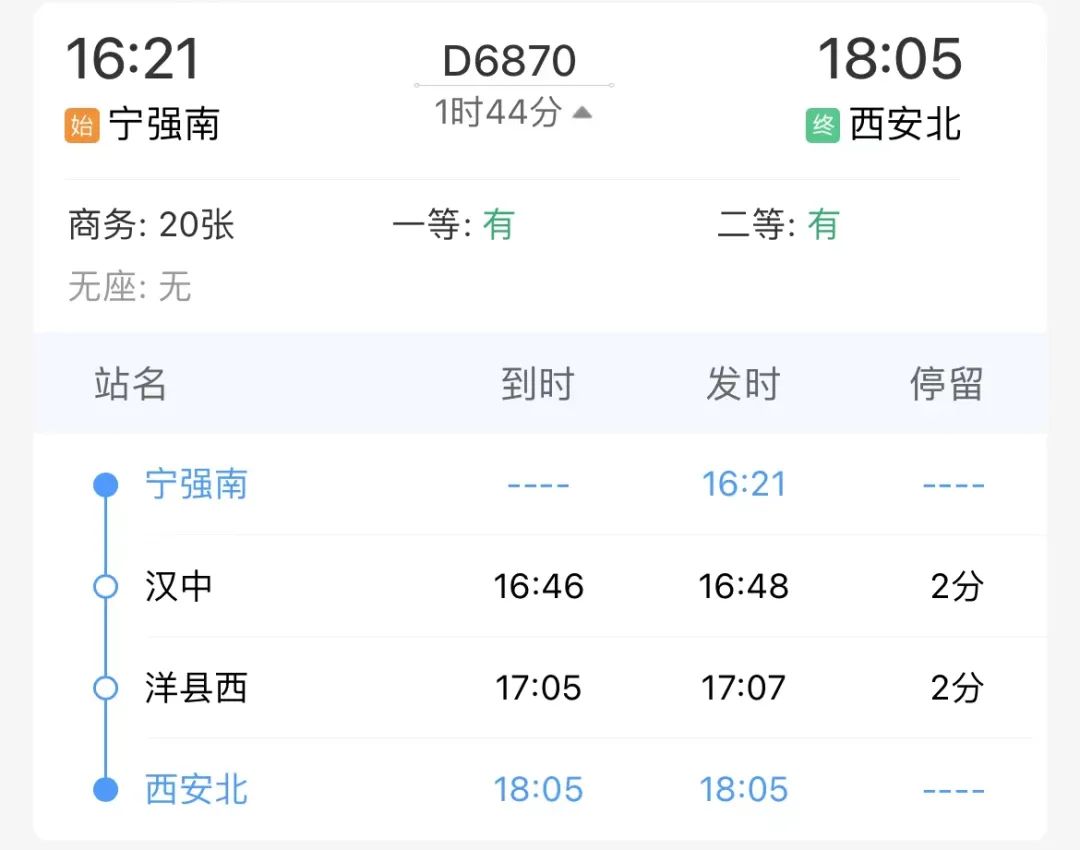Open the 西安北 station row in the stop list
The height and width of the screenshot is (850, 1080).
click(x=540, y=789)
